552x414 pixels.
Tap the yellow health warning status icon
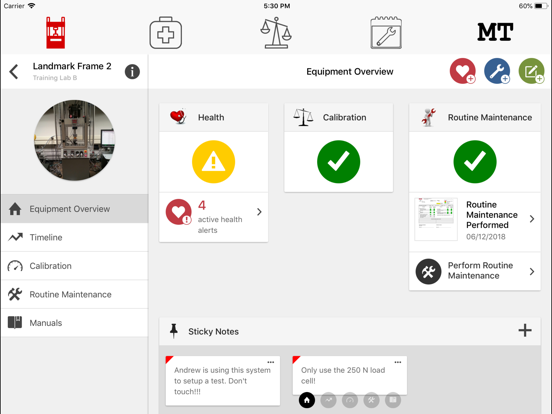click(213, 162)
